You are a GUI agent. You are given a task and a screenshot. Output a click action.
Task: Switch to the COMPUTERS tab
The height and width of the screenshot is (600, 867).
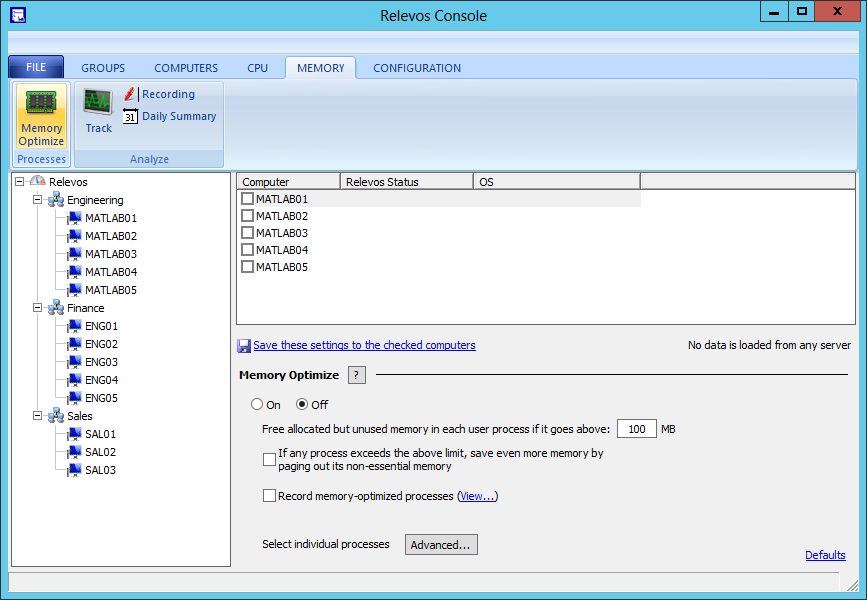point(186,68)
